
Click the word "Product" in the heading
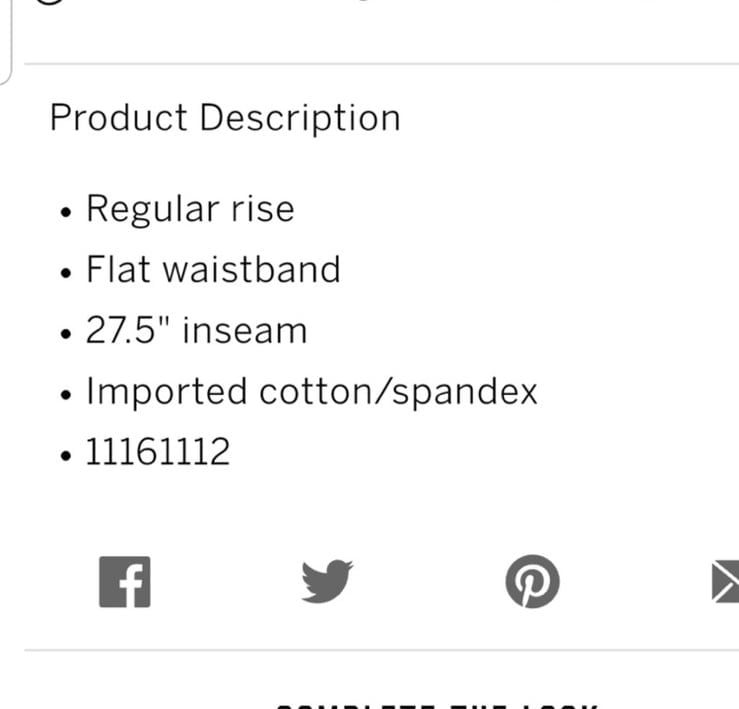click(119, 117)
